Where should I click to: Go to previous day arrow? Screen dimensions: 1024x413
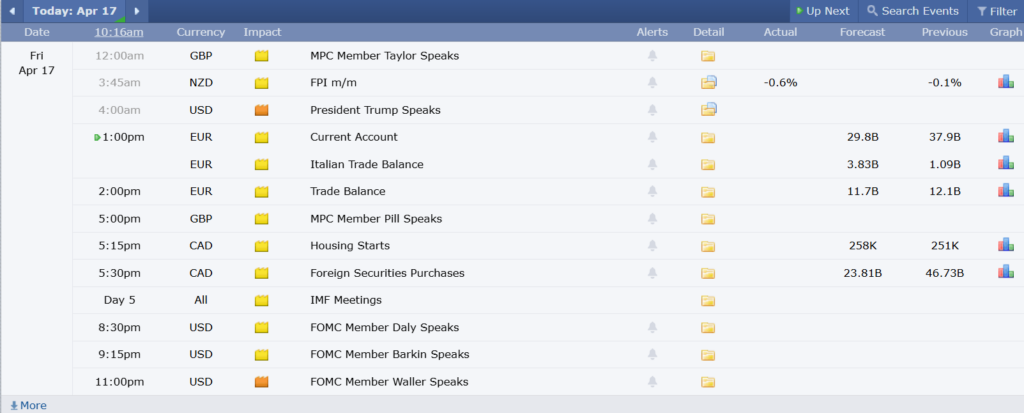pyautogui.click(x=12, y=11)
